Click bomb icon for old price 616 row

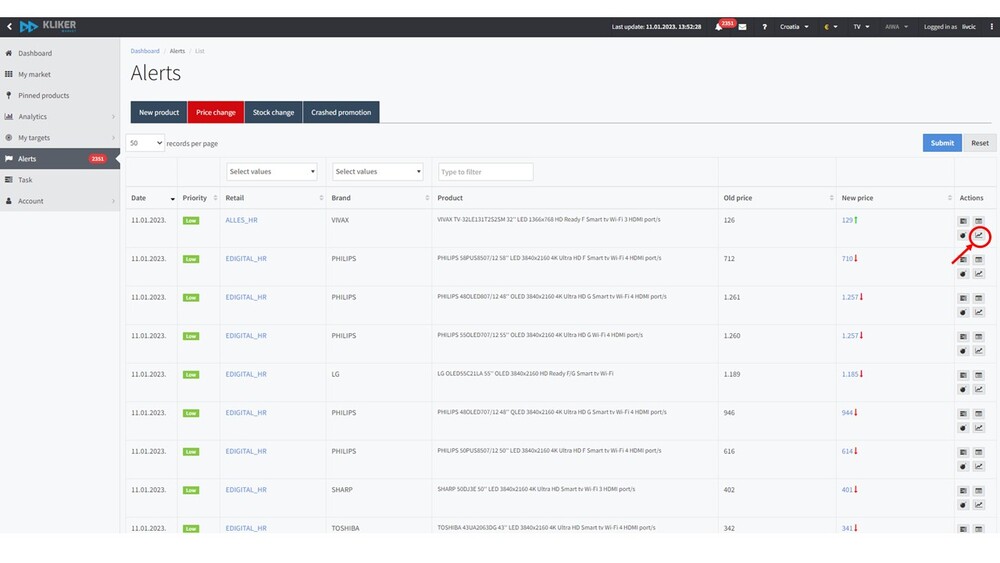click(x=963, y=467)
